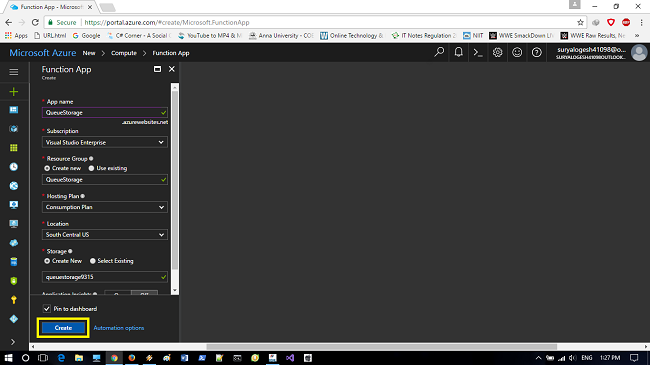This screenshot has width=650, height=365.
Task: Open the help question mark icon
Action: coord(536,52)
